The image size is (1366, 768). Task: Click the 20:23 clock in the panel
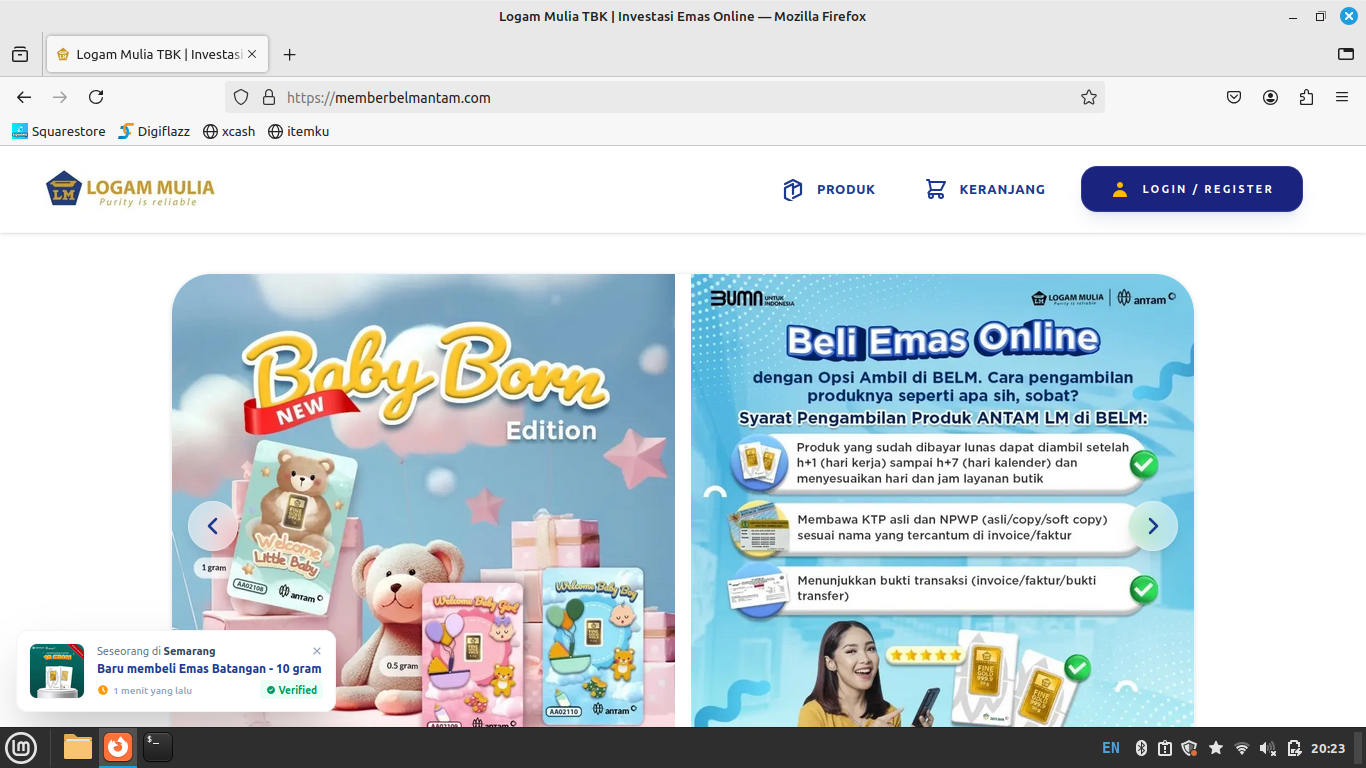point(1328,748)
